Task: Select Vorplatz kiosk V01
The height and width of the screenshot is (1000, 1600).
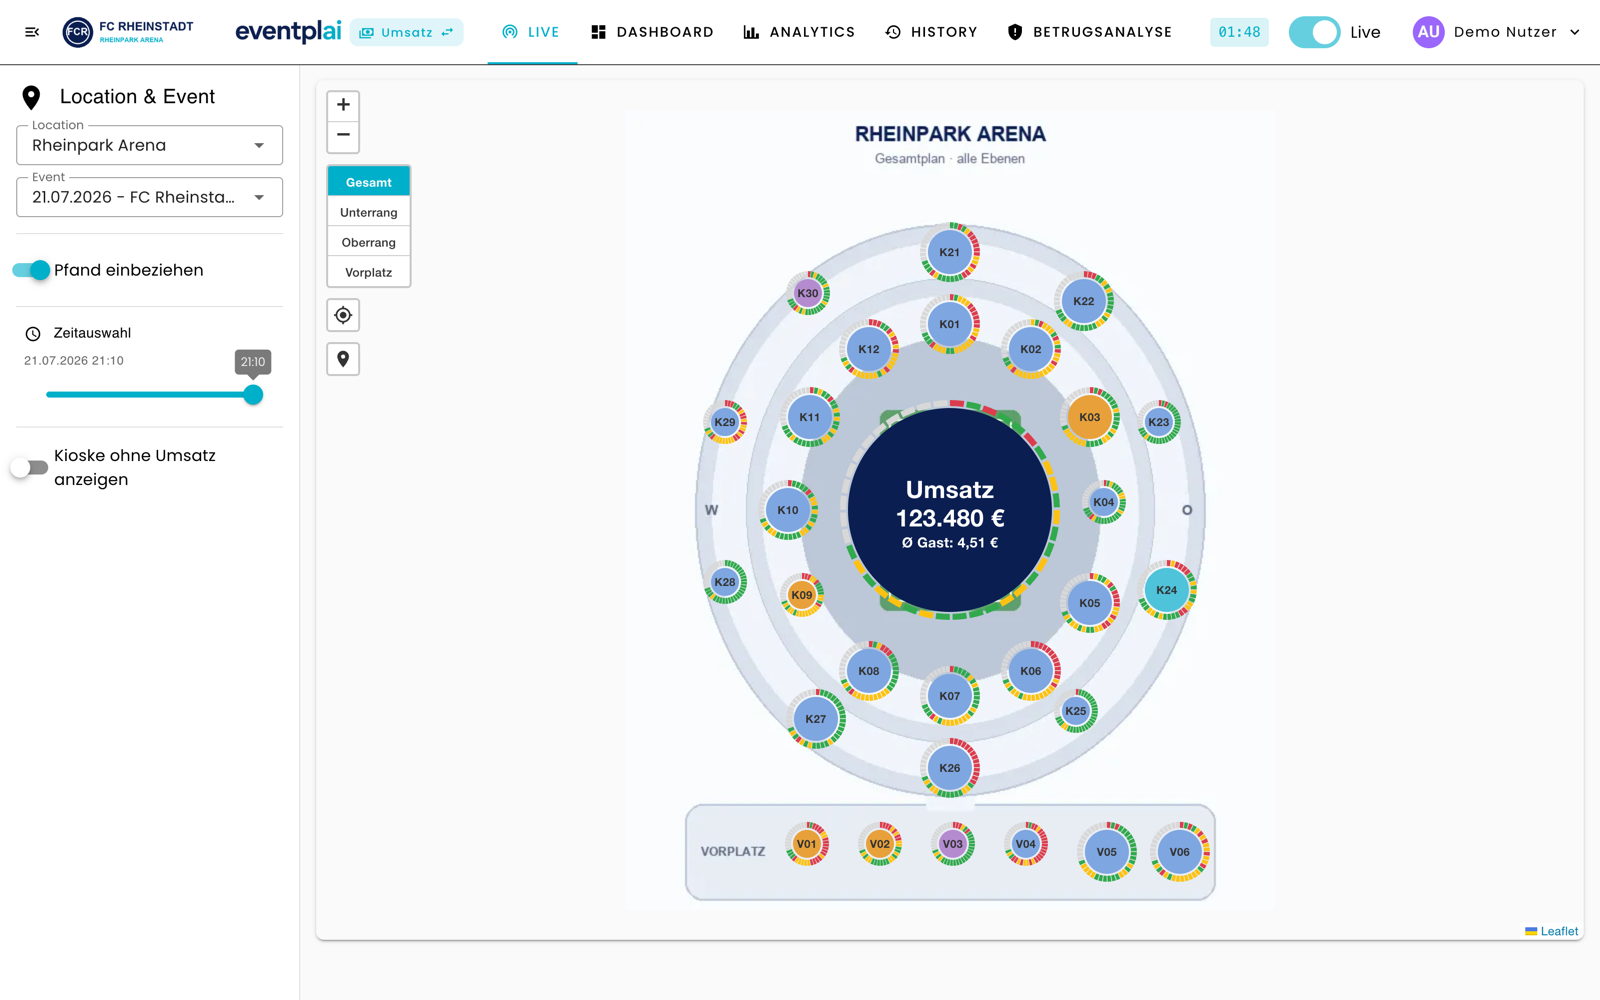Action: click(807, 844)
